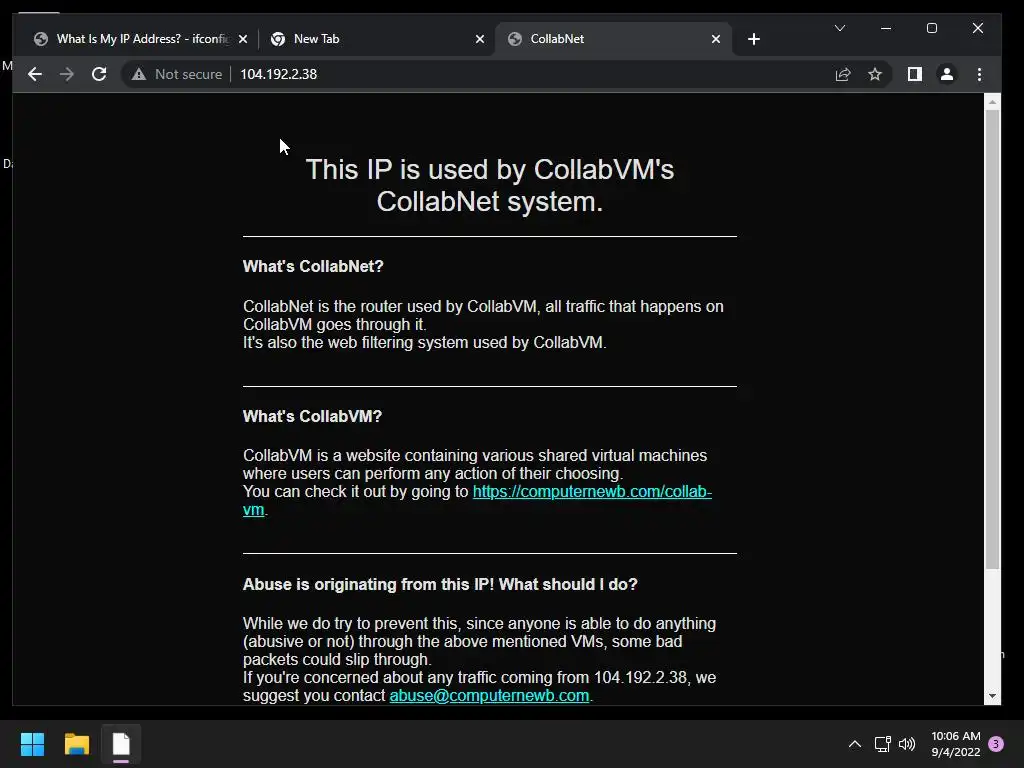This screenshot has width=1024, height=768.
Task: Open the user profile menu
Action: [x=947, y=74]
